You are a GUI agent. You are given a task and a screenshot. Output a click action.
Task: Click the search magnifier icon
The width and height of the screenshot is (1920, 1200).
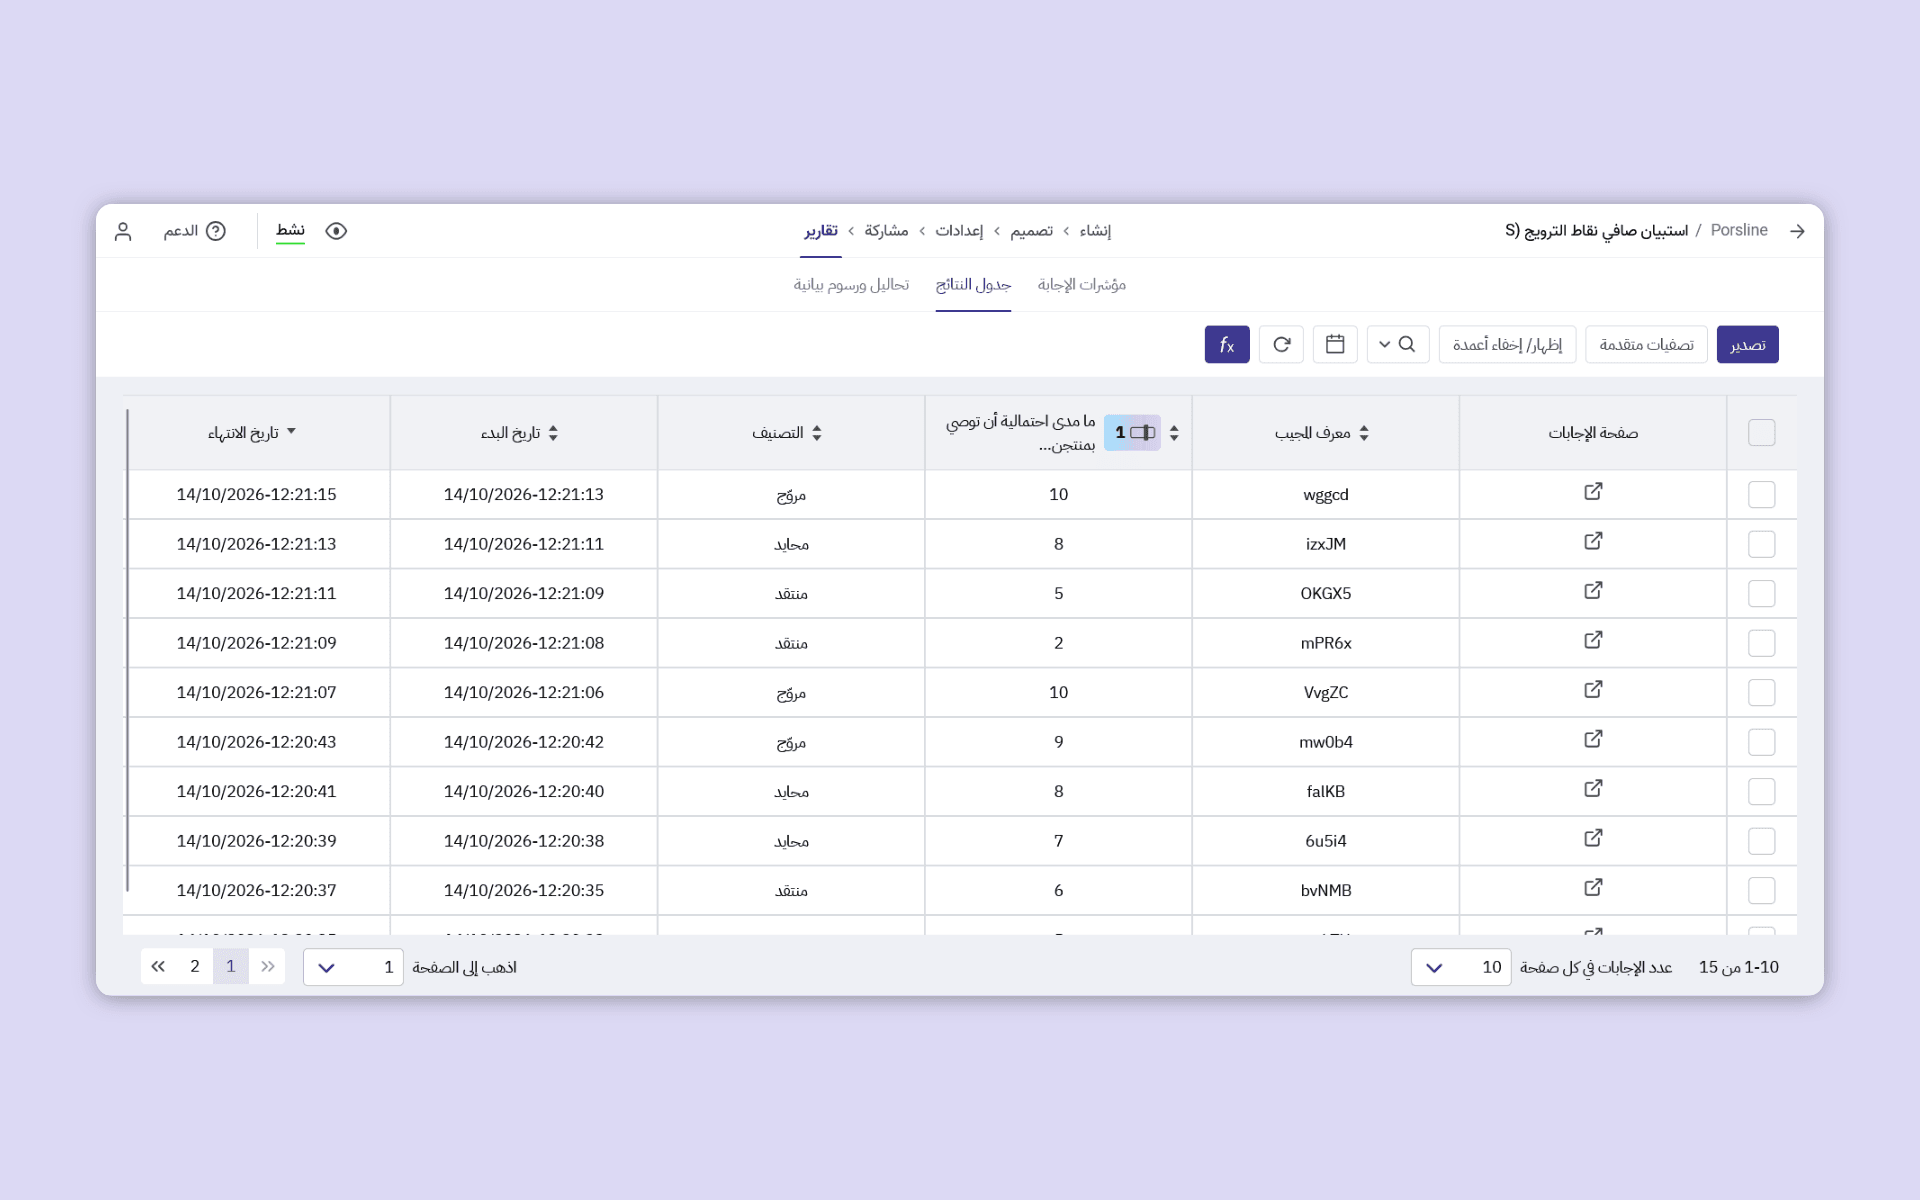(1407, 344)
